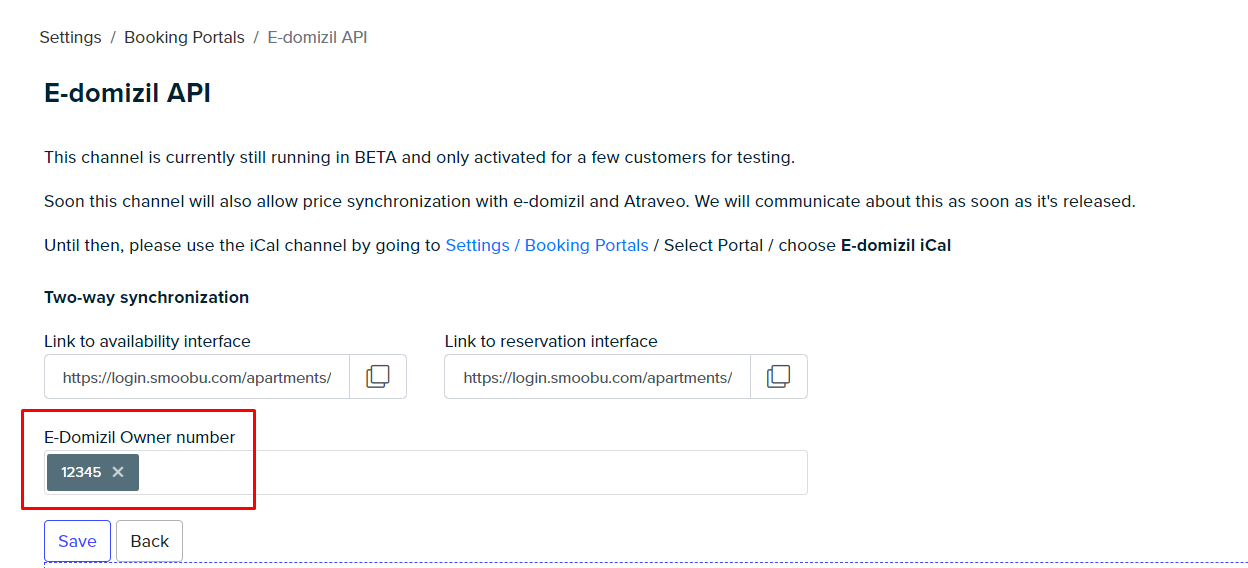Navigate to Booking Portals breadcrumb
This screenshot has width=1248, height=568.
184,37
